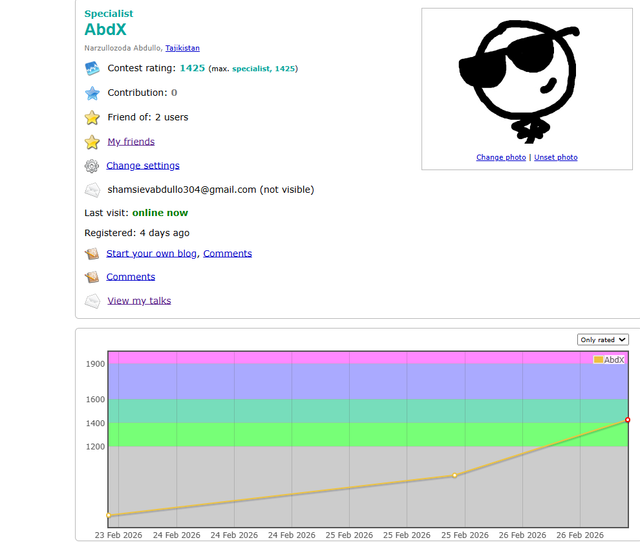Screen dimensions: 640x542
Task: Click Start your own blog link
Action: click(x=151, y=253)
